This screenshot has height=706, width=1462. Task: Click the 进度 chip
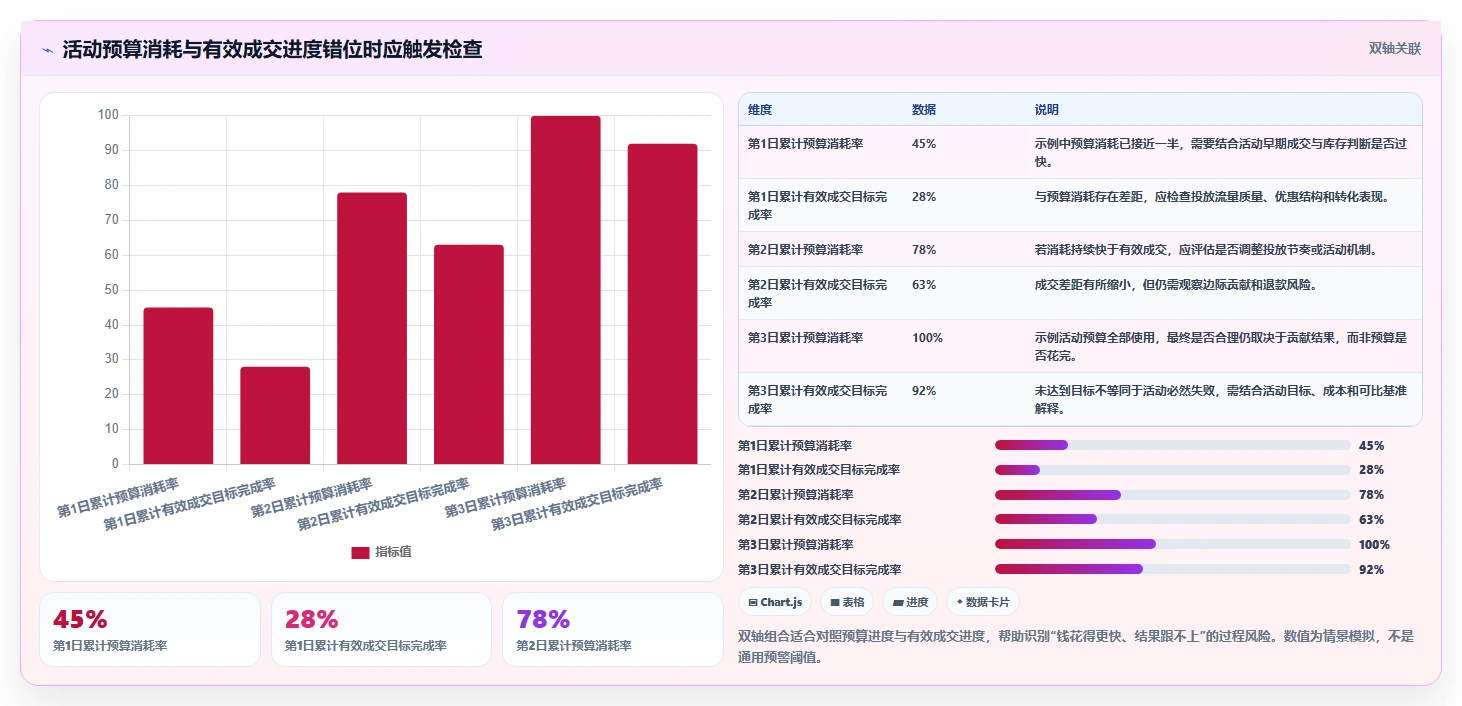[x=910, y=602]
